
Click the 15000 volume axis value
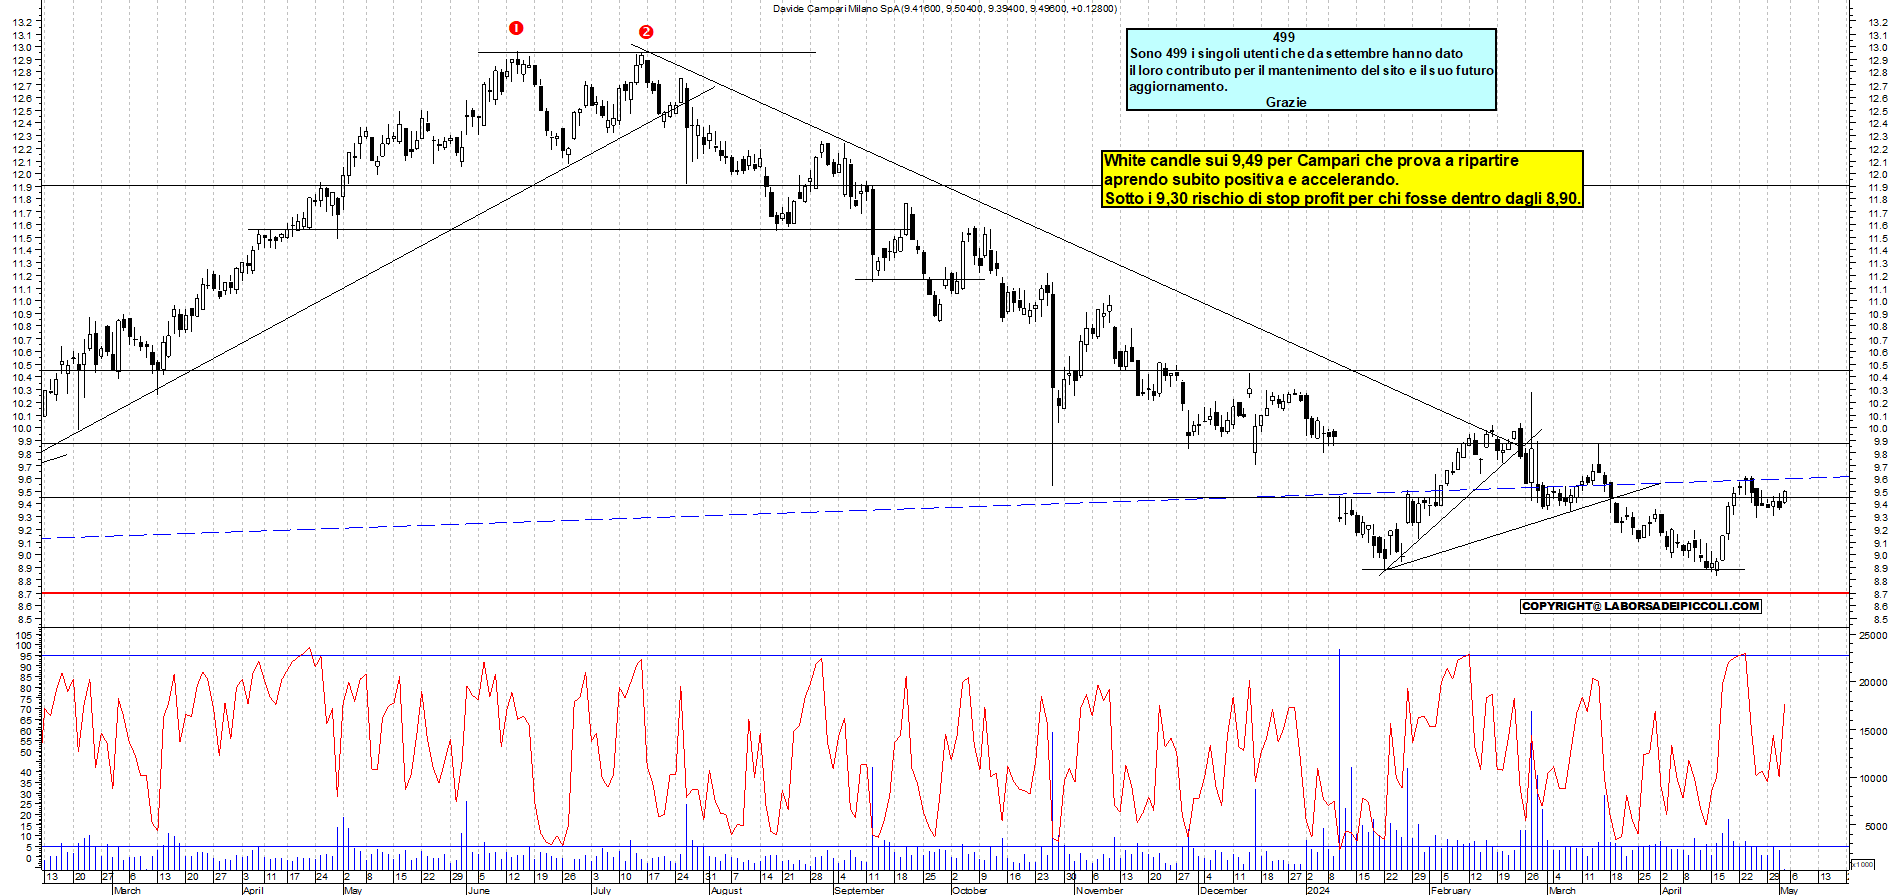pos(1873,731)
